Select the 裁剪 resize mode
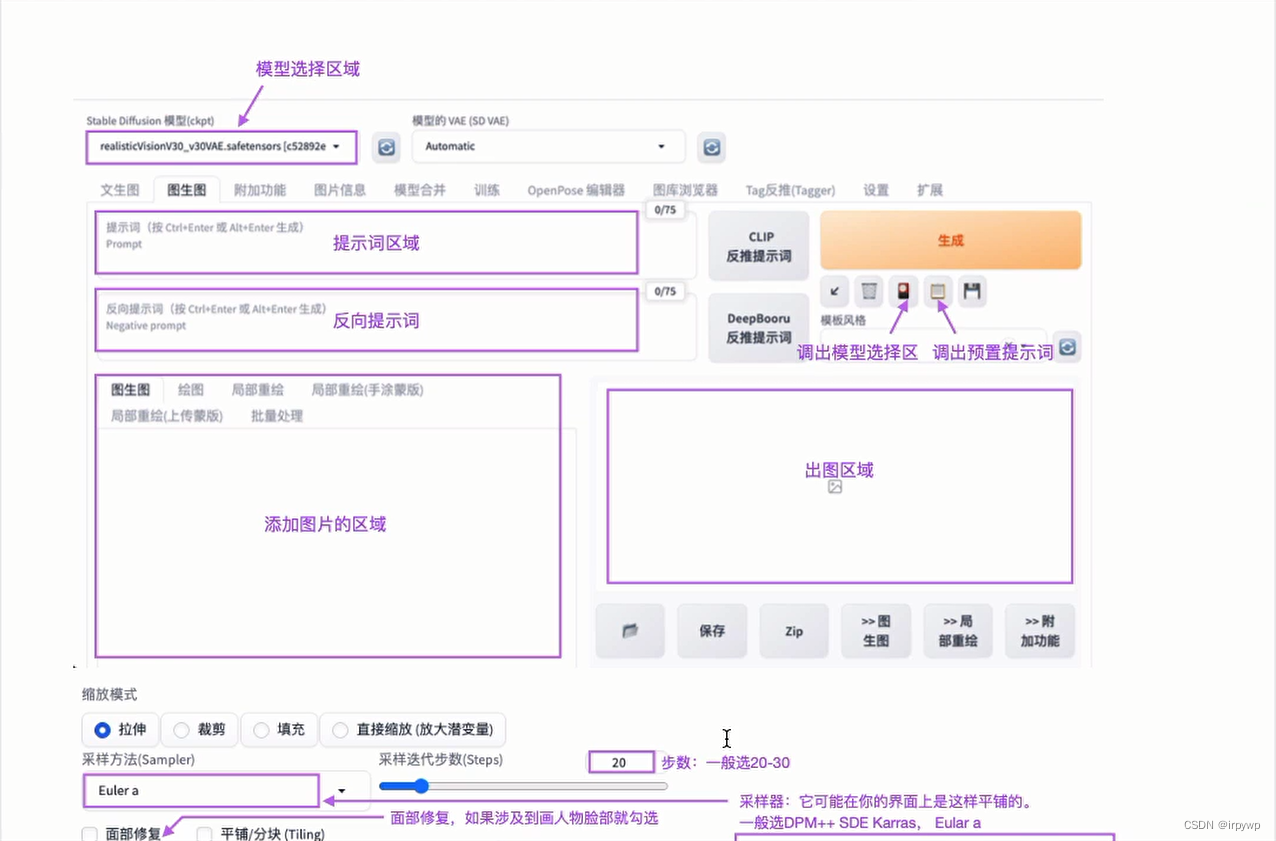Viewport: 1276px width, 841px height. pos(199,730)
